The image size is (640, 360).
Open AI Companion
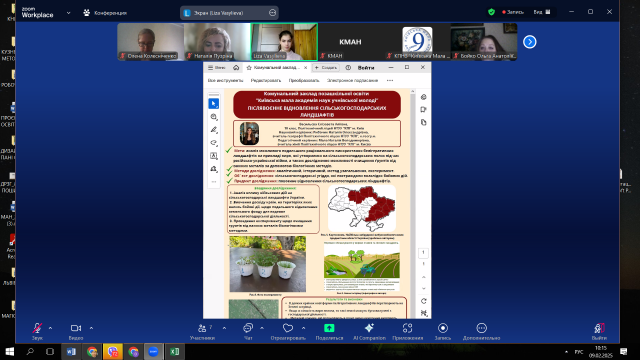coord(369,331)
